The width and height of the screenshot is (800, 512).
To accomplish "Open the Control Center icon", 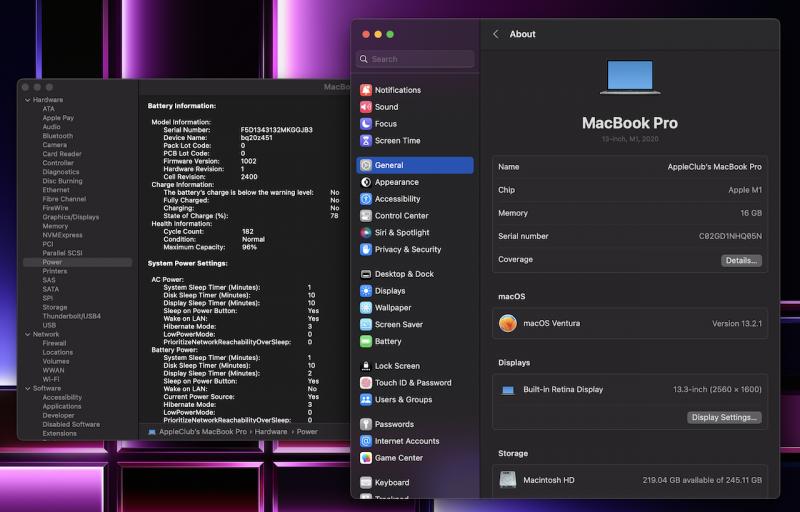I will [x=365, y=216].
